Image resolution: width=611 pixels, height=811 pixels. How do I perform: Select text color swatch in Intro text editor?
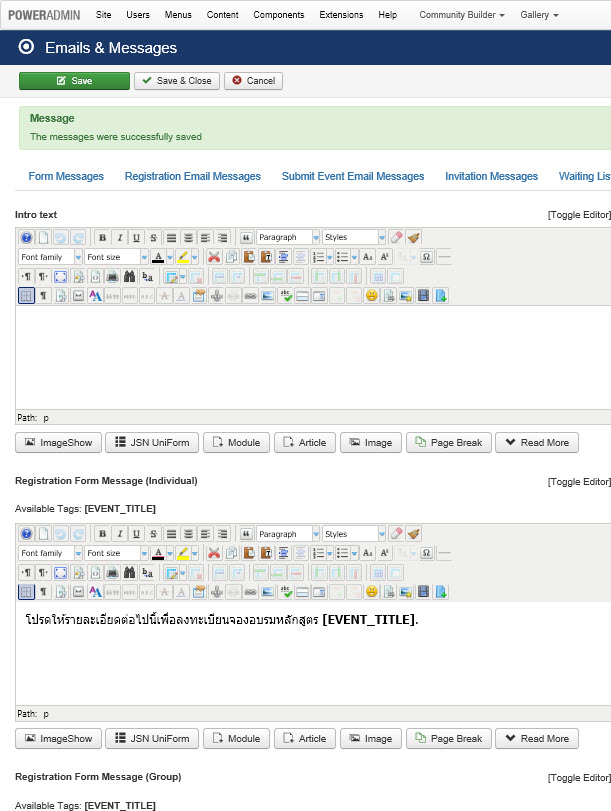[158, 257]
